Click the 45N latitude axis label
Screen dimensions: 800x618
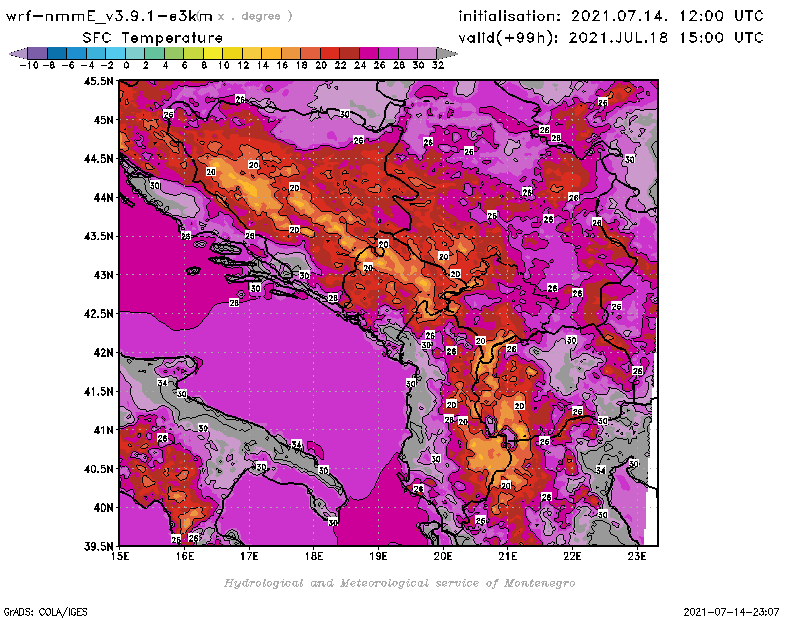103,120
